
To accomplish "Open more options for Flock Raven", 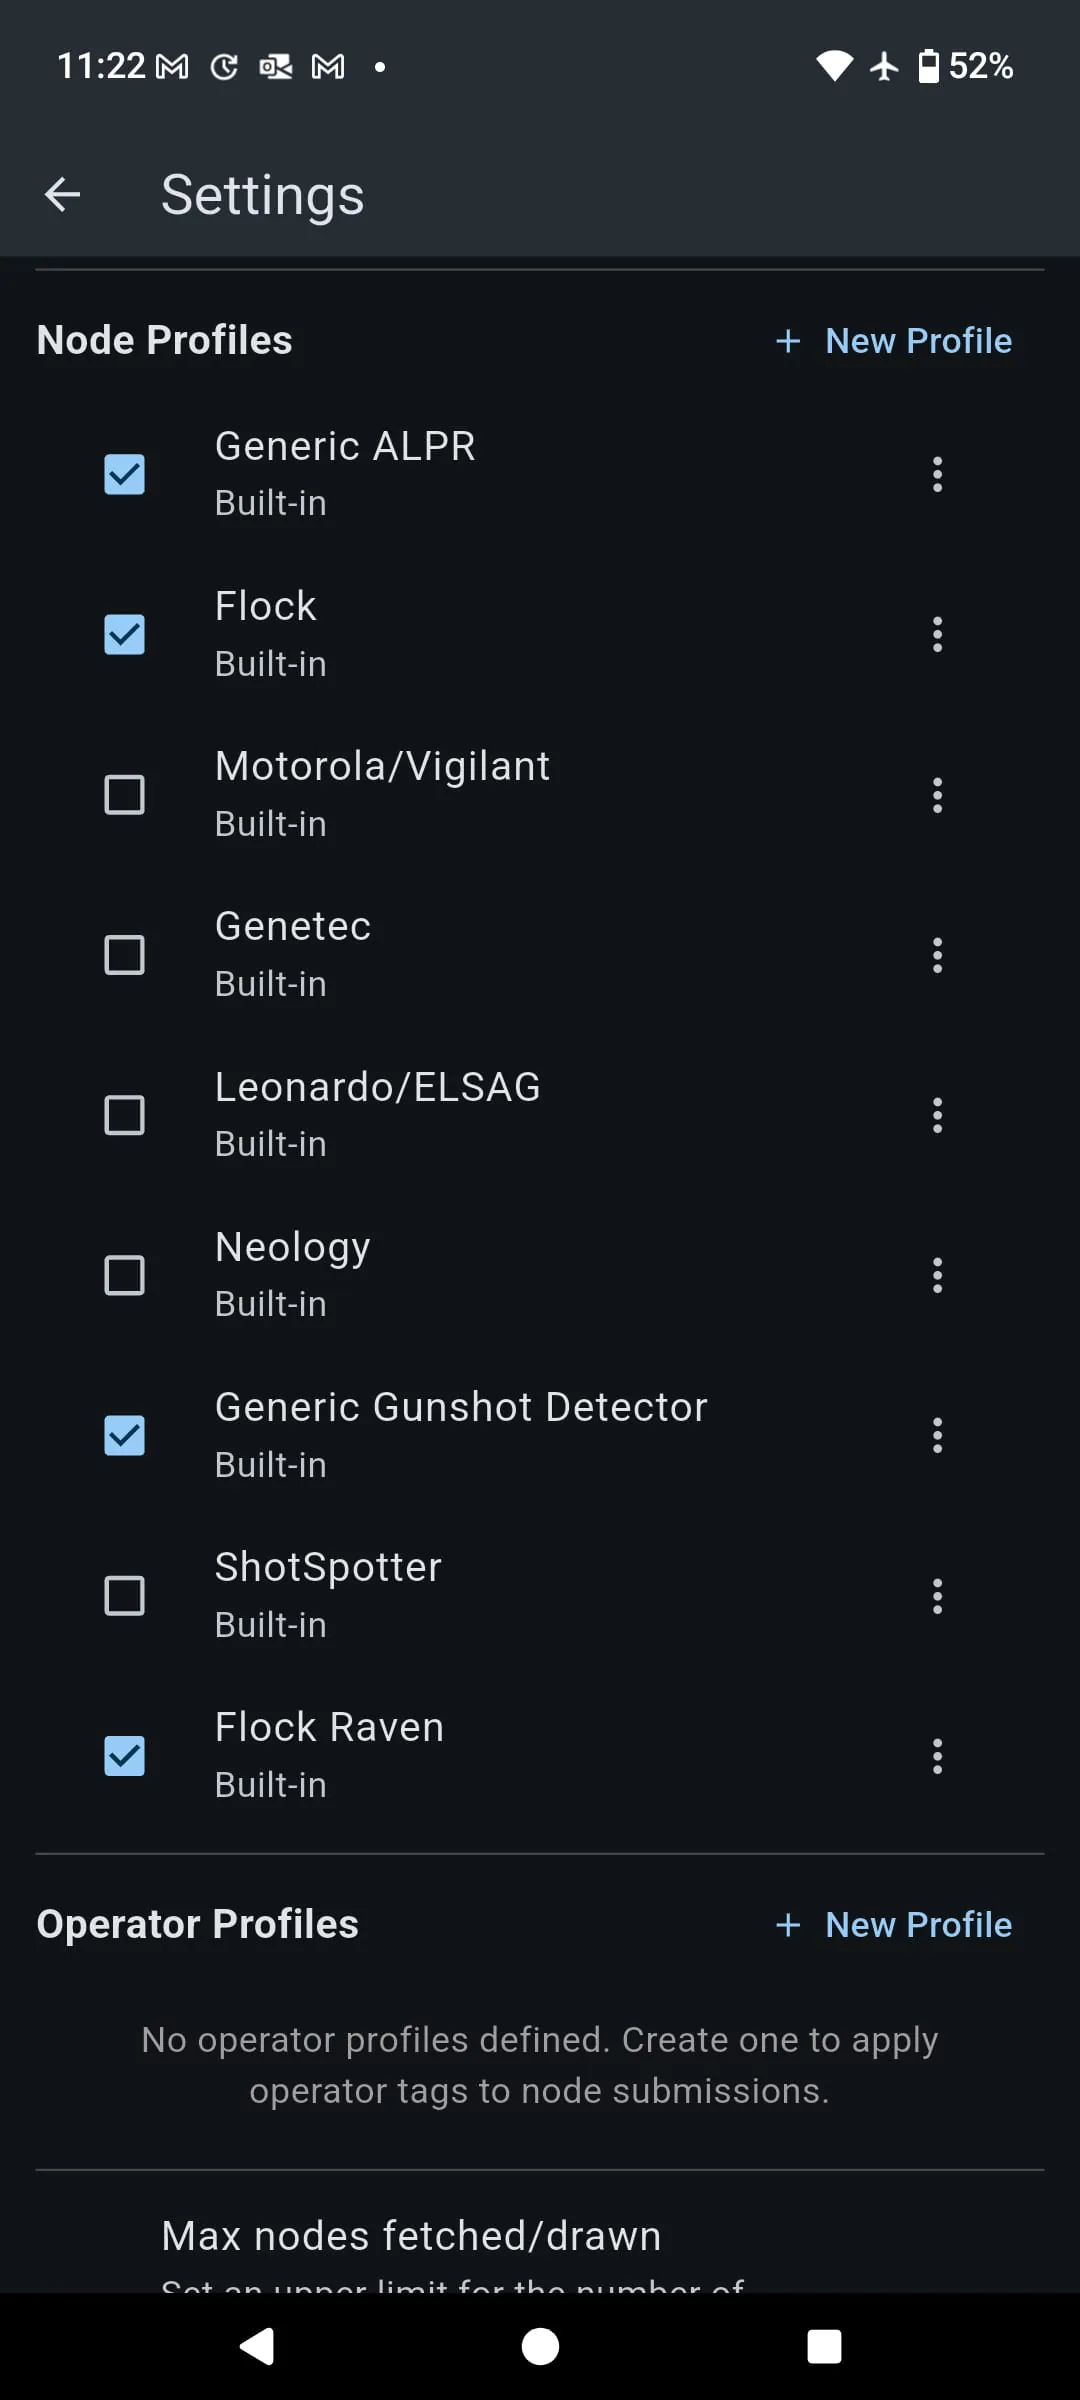I will [937, 1756].
